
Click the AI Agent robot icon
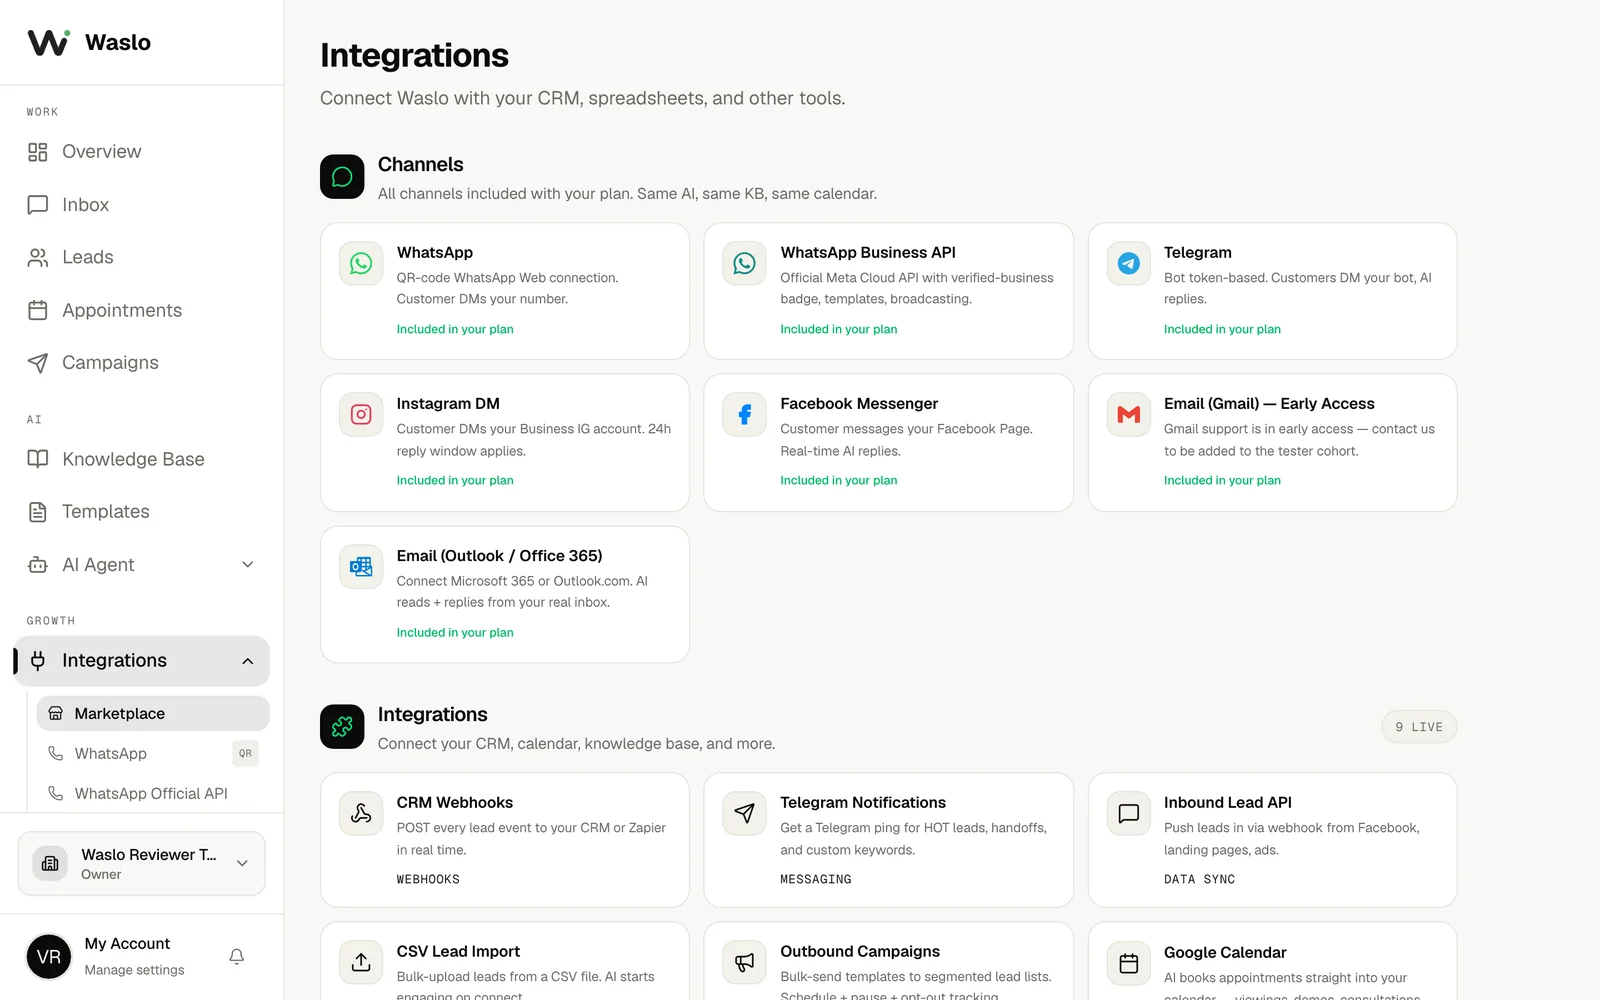38,565
